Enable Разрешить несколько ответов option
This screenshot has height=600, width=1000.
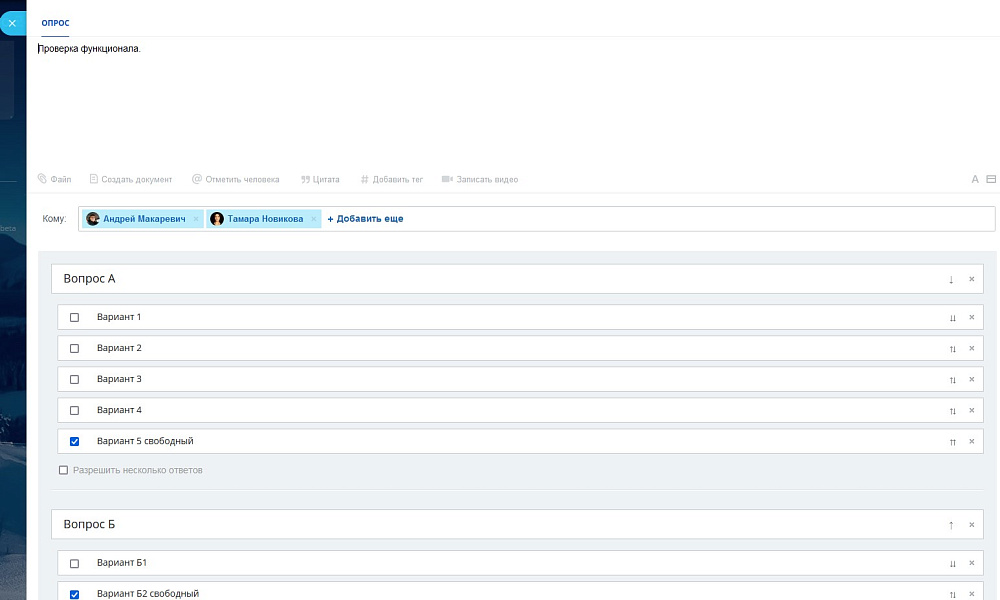(64, 470)
